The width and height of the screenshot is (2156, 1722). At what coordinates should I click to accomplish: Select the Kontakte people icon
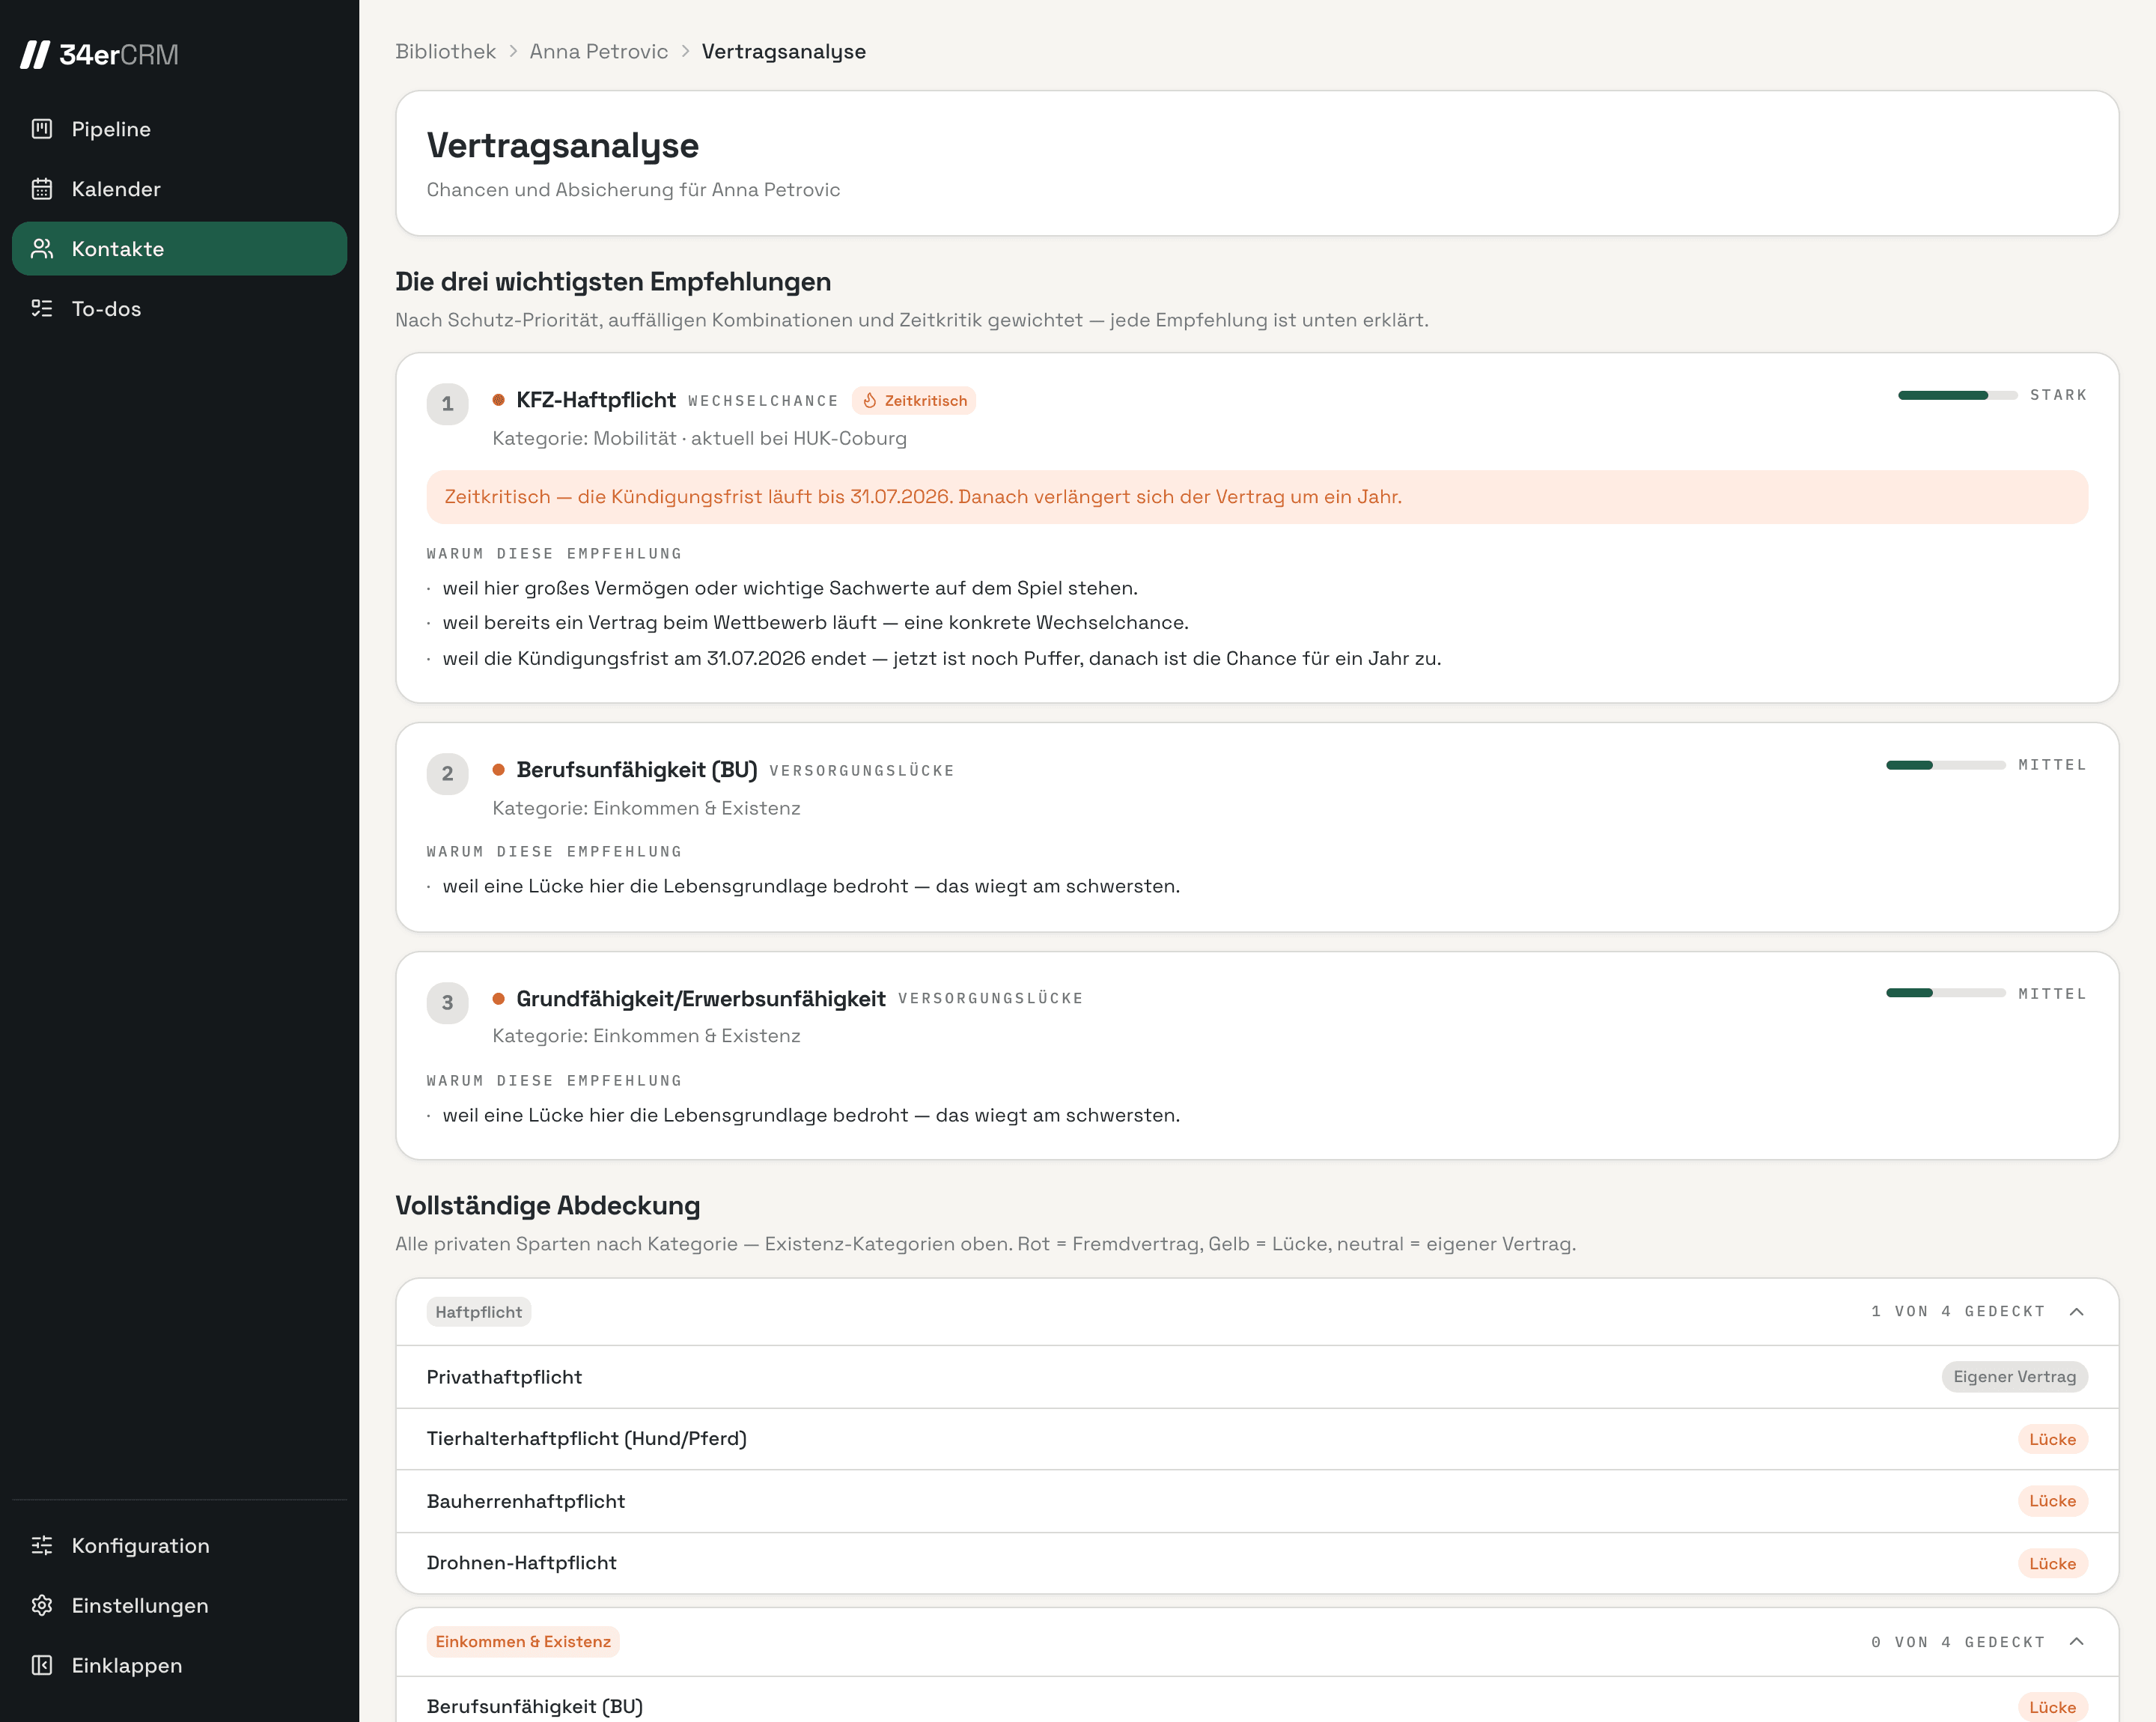click(42, 249)
